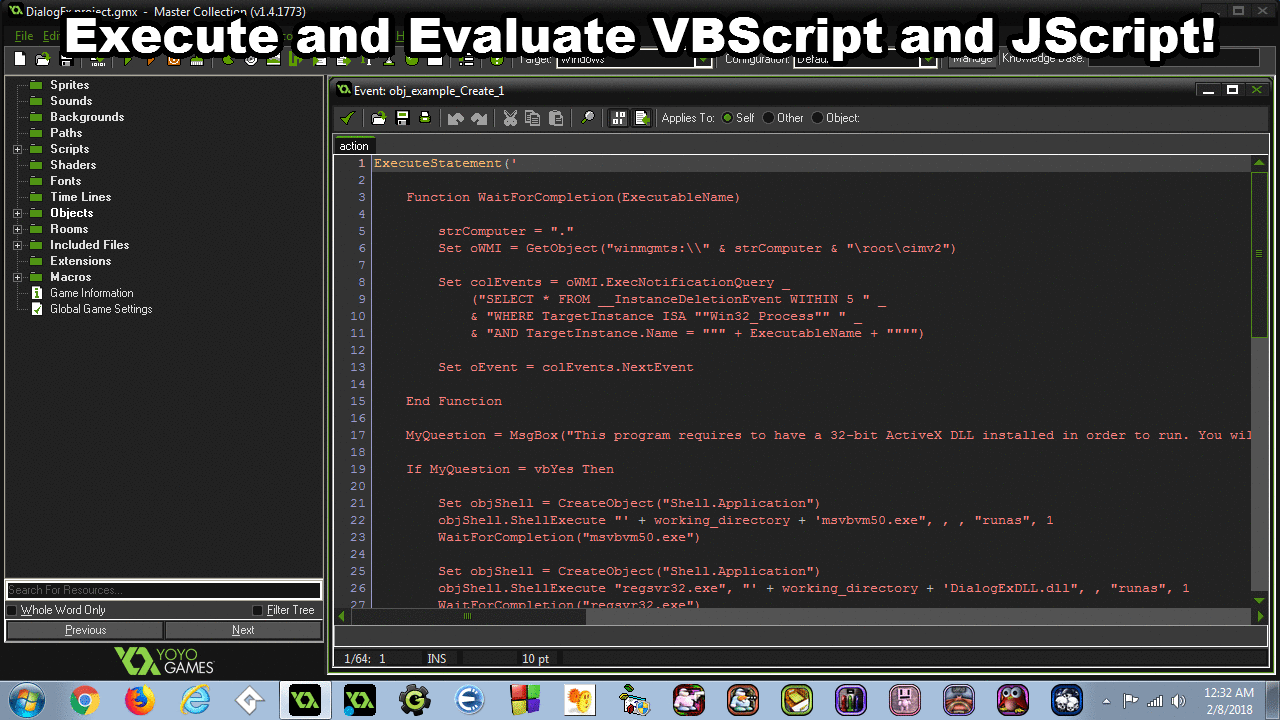
Task: Click Action Center flag tray icon
Action: (1131, 700)
